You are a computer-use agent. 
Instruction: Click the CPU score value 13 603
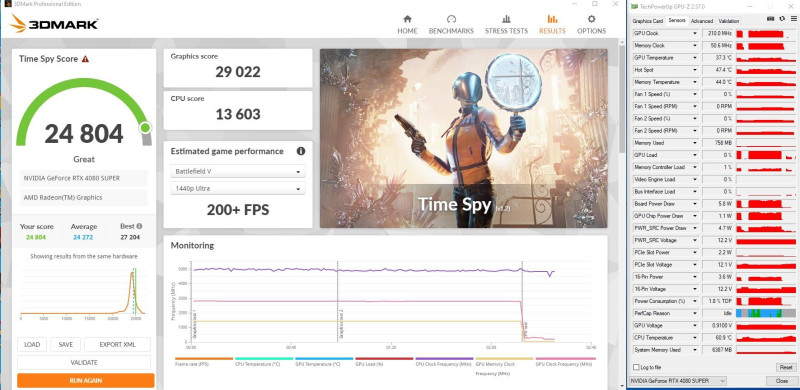238,114
